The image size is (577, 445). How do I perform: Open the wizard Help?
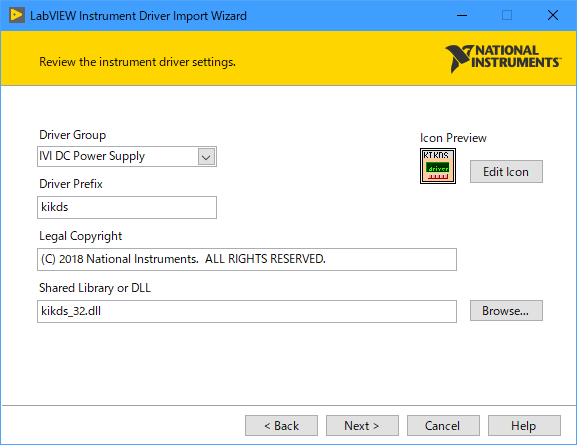point(524,425)
